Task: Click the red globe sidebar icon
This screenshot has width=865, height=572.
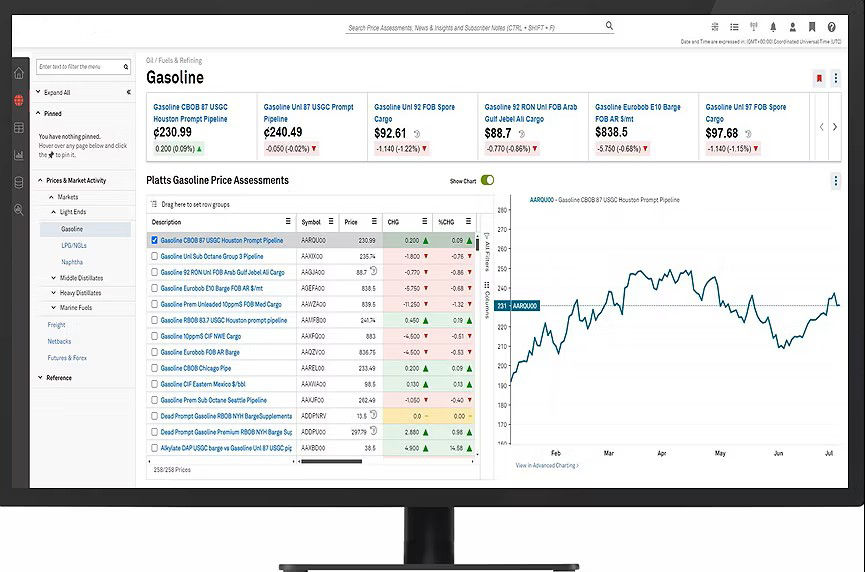Action: pyautogui.click(x=19, y=100)
